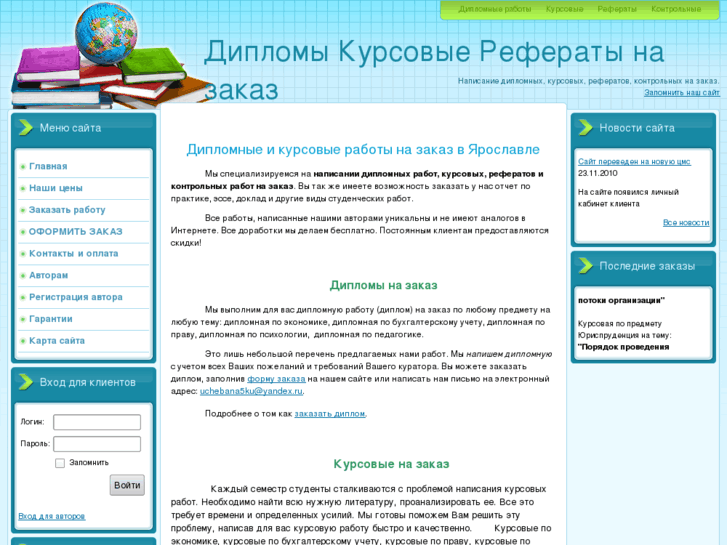Select ОФОРМИТЬ ЗАКАЗ menu item
Viewport: 727px width, 545px height.
pos(76,231)
